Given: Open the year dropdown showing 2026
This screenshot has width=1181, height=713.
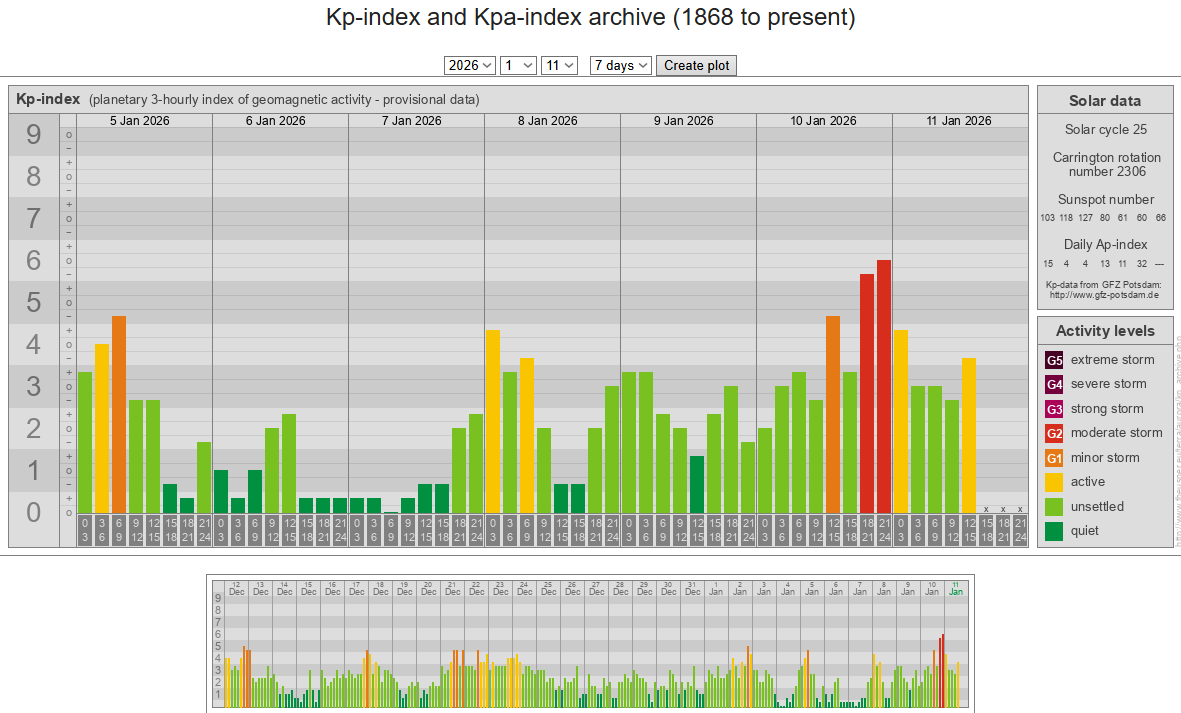Looking at the screenshot, I should pyautogui.click(x=470, y=65).
